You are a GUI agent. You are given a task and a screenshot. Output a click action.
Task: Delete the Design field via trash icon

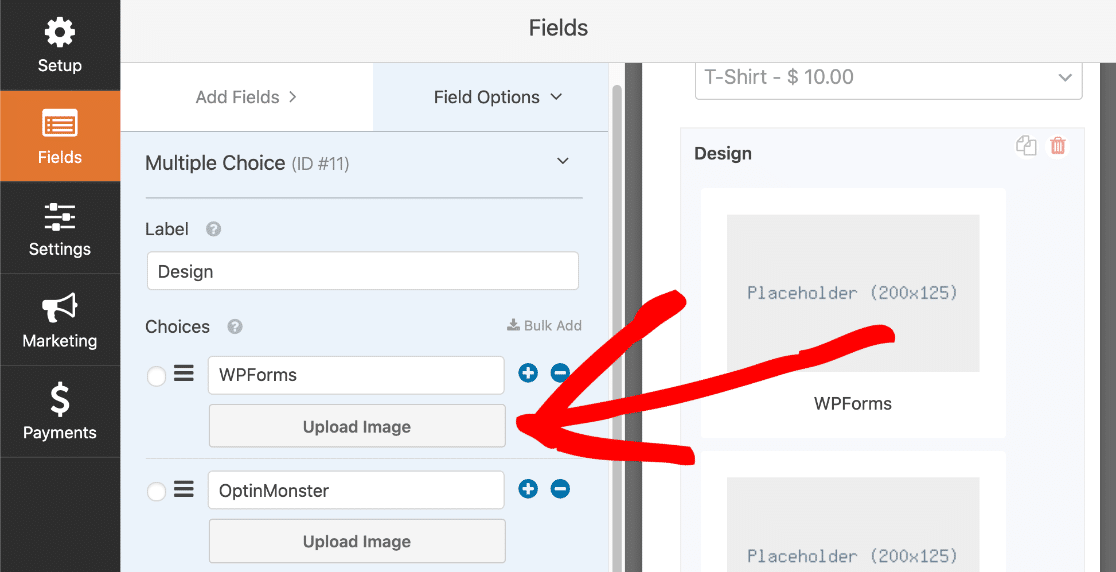point(1058,146)
